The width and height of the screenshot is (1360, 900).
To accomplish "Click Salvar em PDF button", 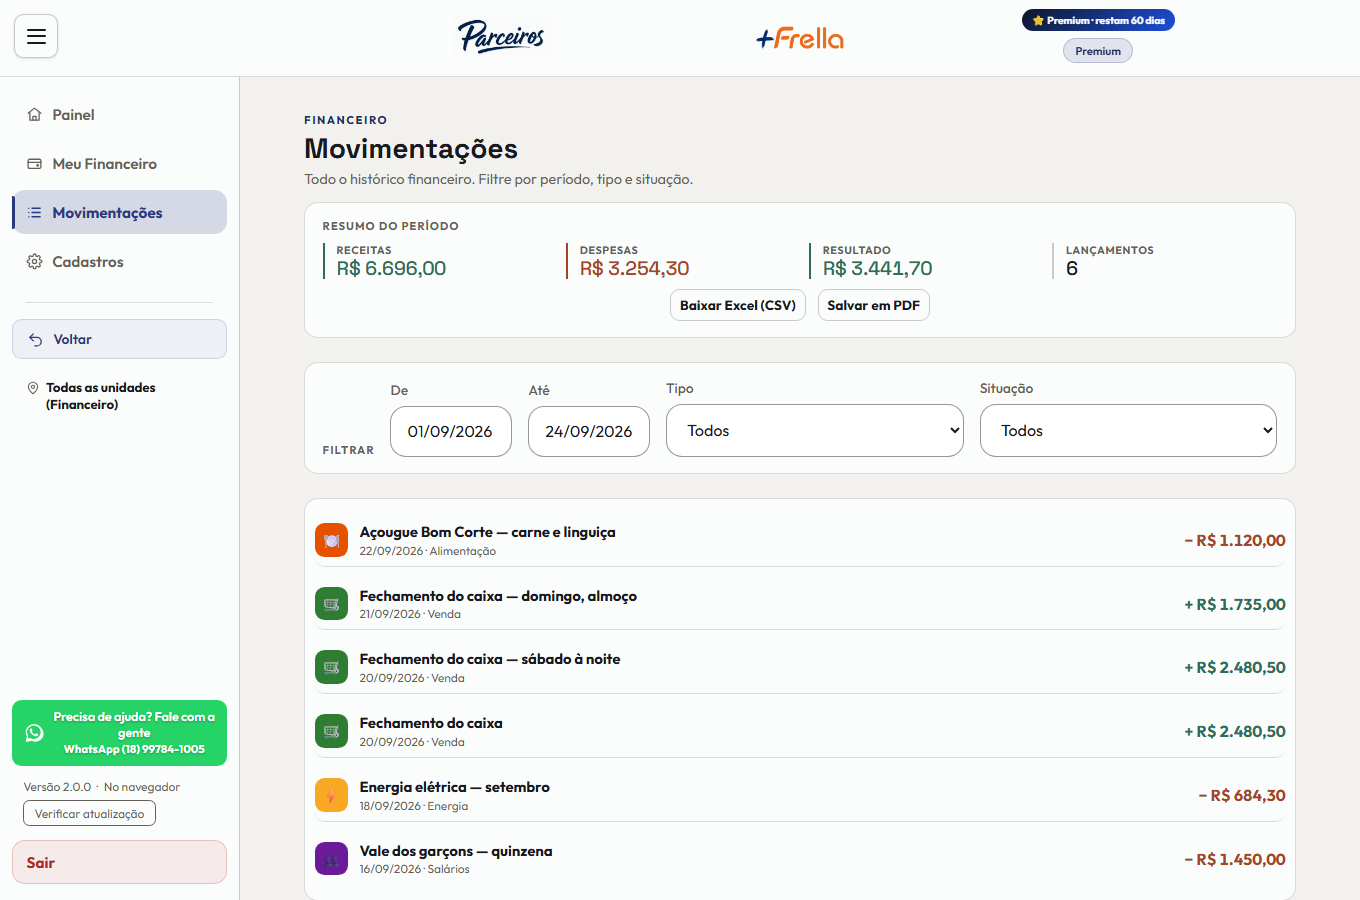I will [874, 306].
